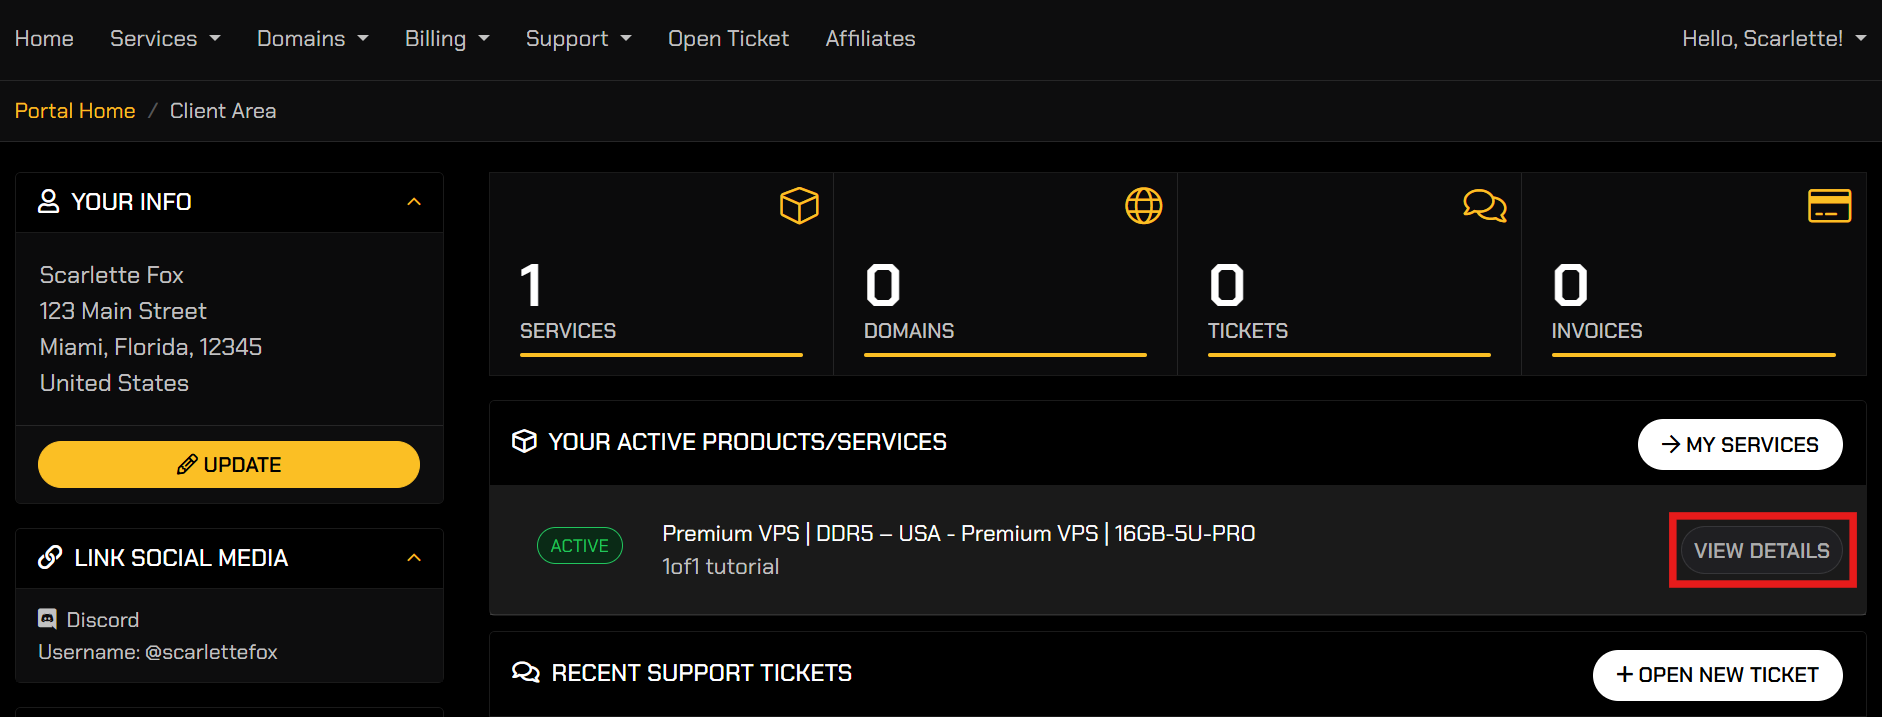Screen dimensions: 1882x717
Task: Click View Details for Premium VPS
Action: coord(1762,550)
